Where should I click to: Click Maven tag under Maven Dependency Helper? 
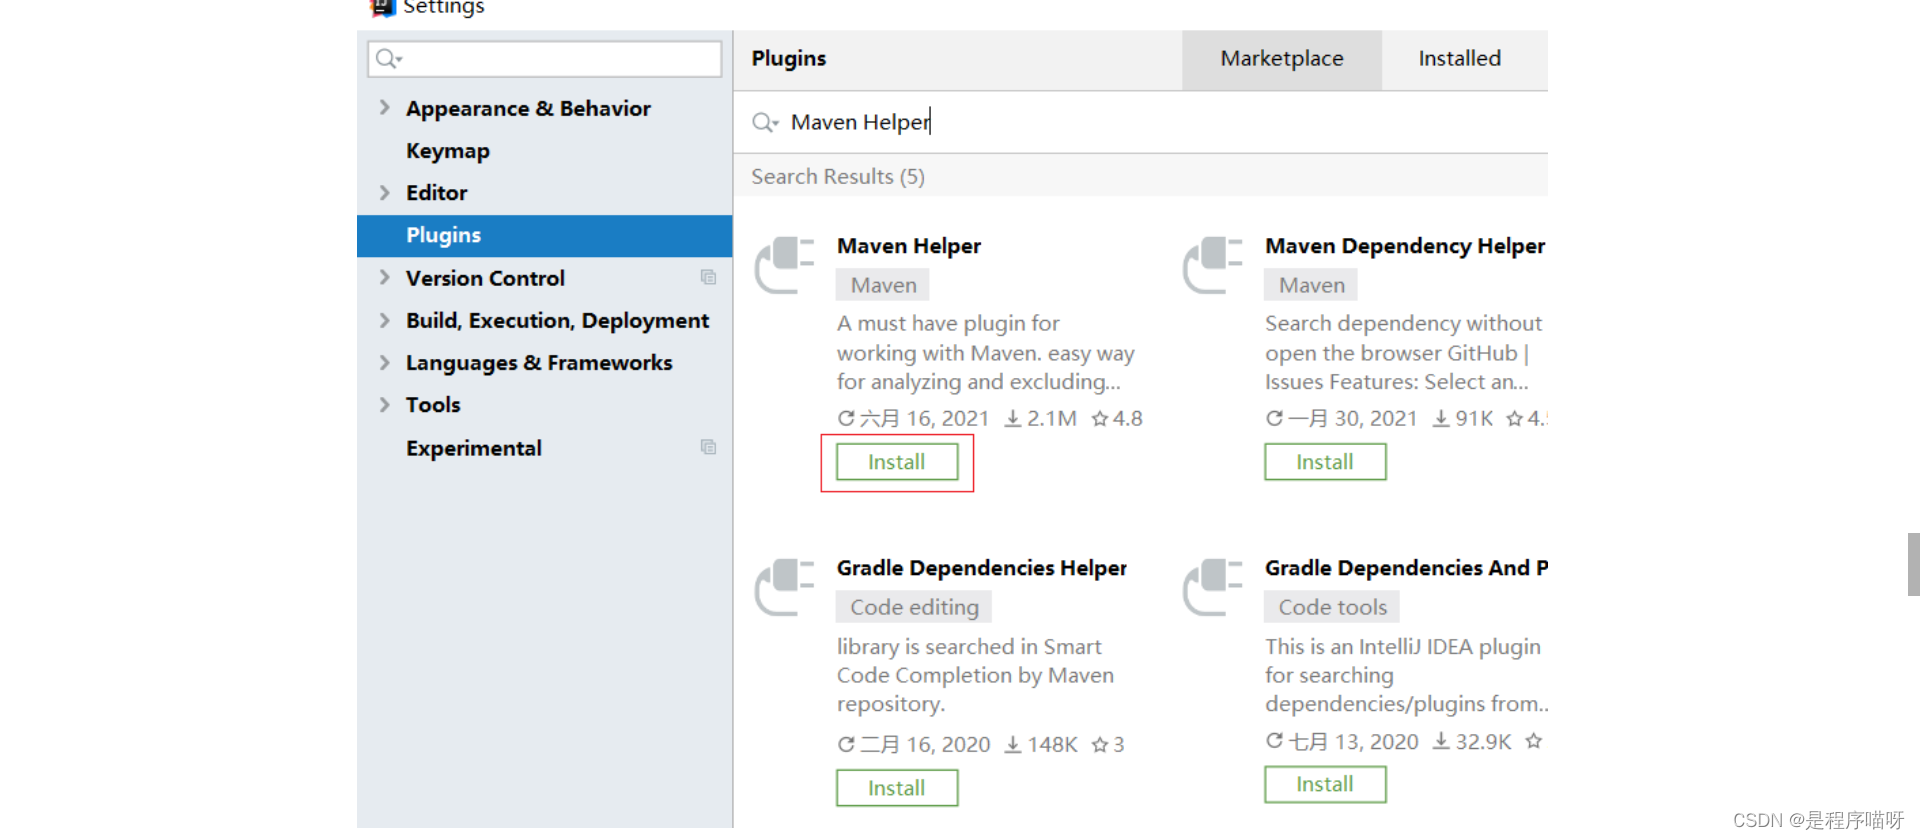1311,285
